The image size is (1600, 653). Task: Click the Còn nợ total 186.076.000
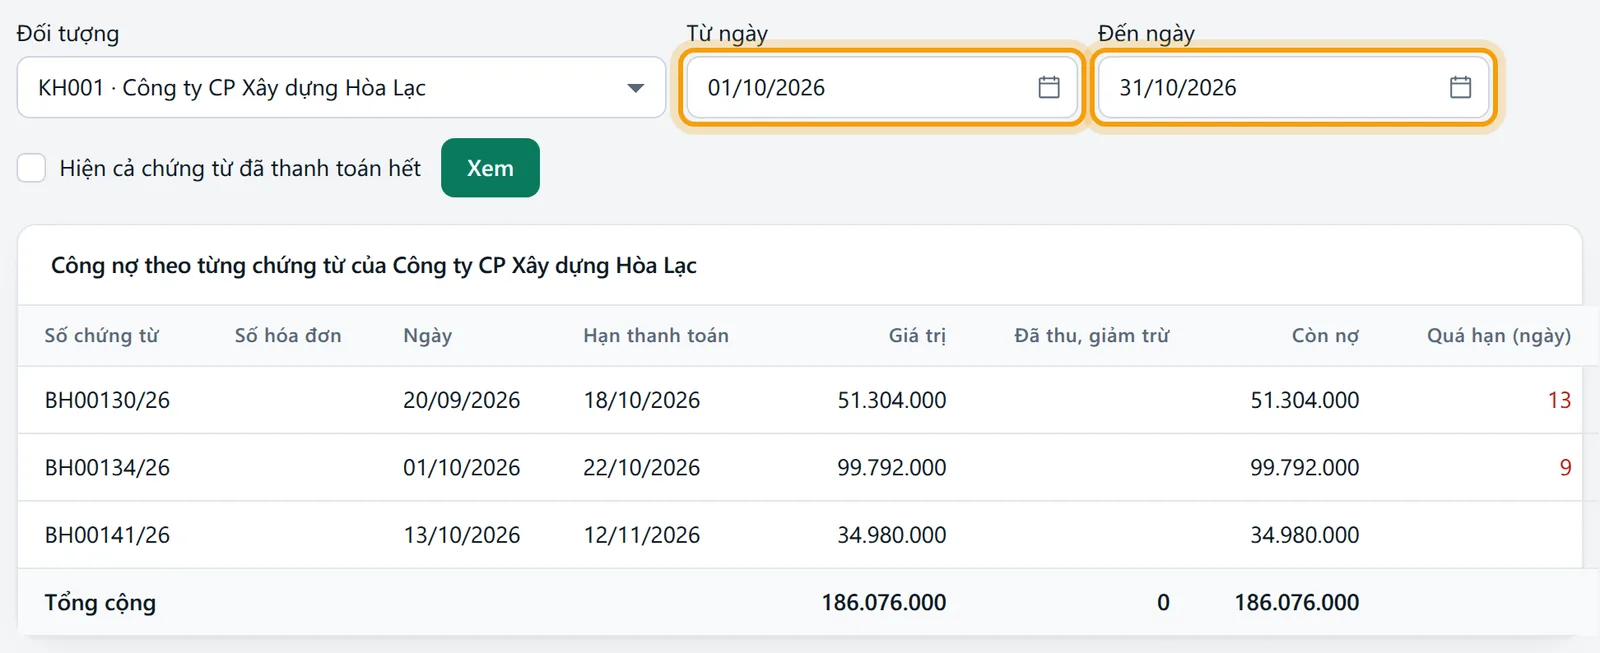tap(1297, 602)
